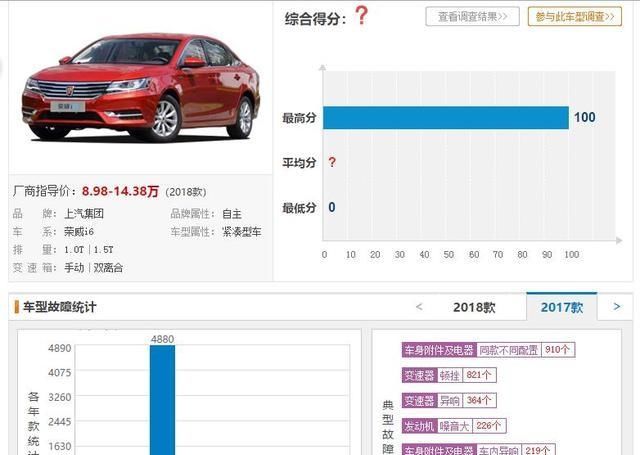This screenshot has height=455, width=640.
Task: Click the 4890 y-axis label in fault chart
Action: pos(60,348)
